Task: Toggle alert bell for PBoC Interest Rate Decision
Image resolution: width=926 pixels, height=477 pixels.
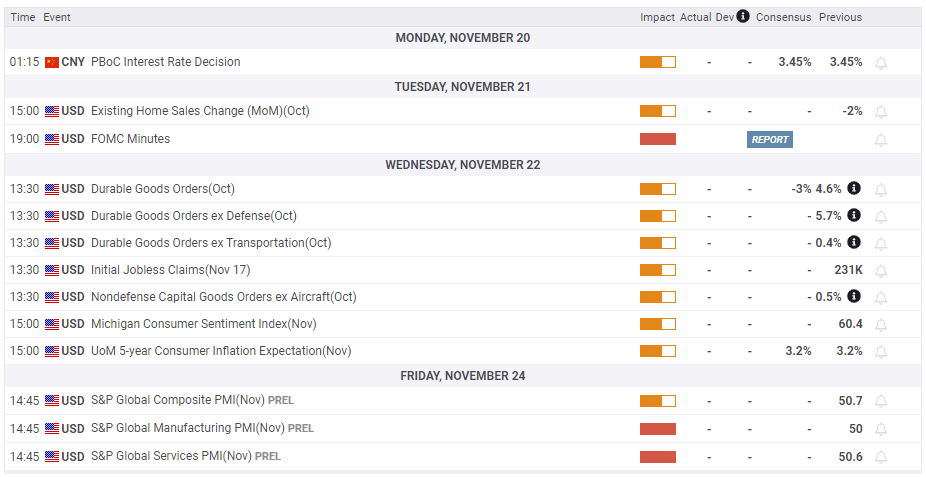Action: 881,62
